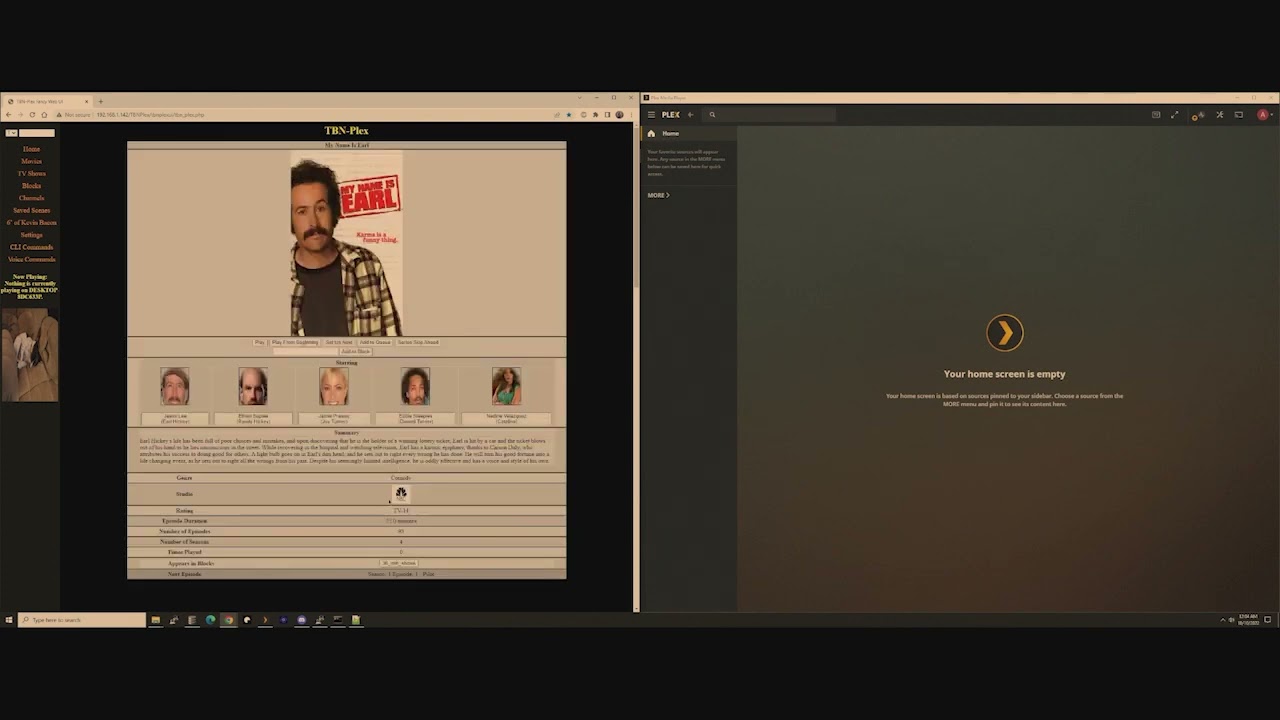
Task: Show hidden system tray icons
Action: pos(1223,620)
